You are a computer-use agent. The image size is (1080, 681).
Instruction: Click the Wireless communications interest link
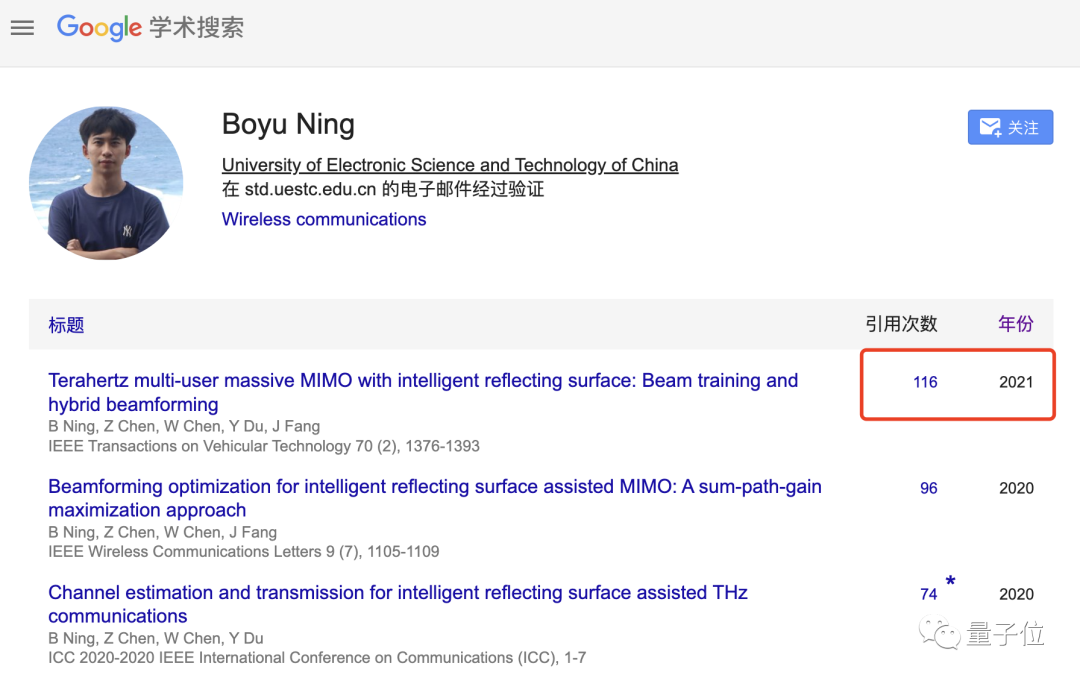324,219
